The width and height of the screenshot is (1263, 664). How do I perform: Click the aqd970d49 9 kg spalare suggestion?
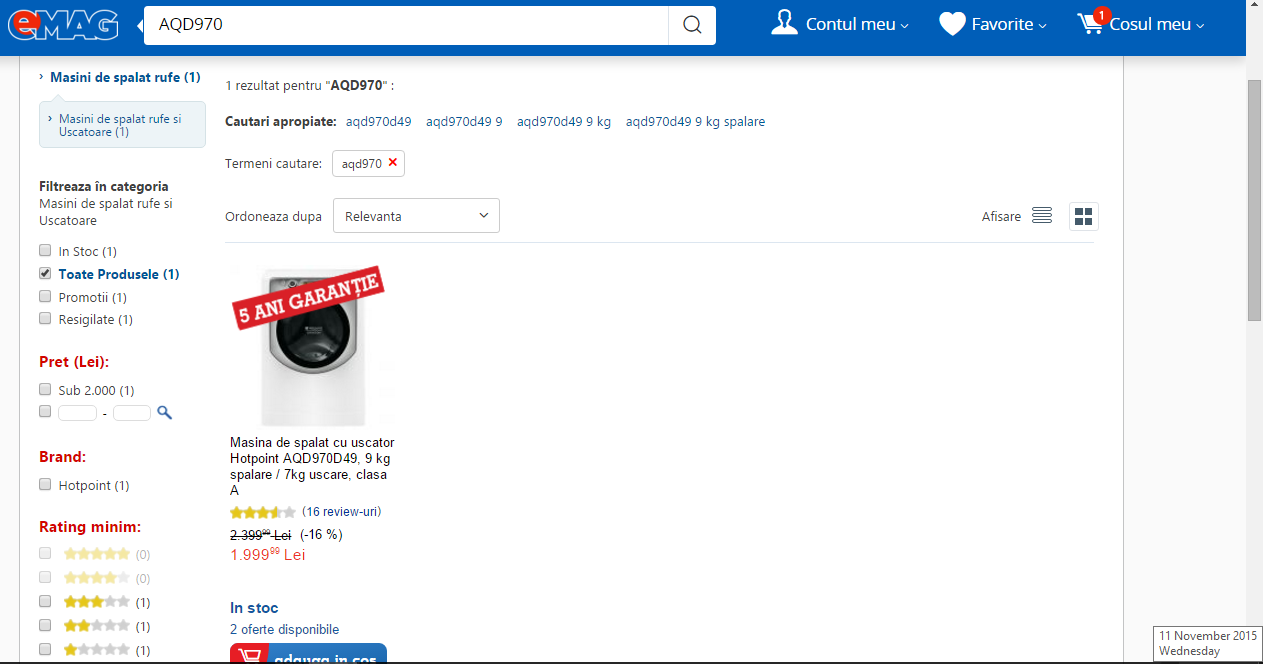(x=696, y=122)
